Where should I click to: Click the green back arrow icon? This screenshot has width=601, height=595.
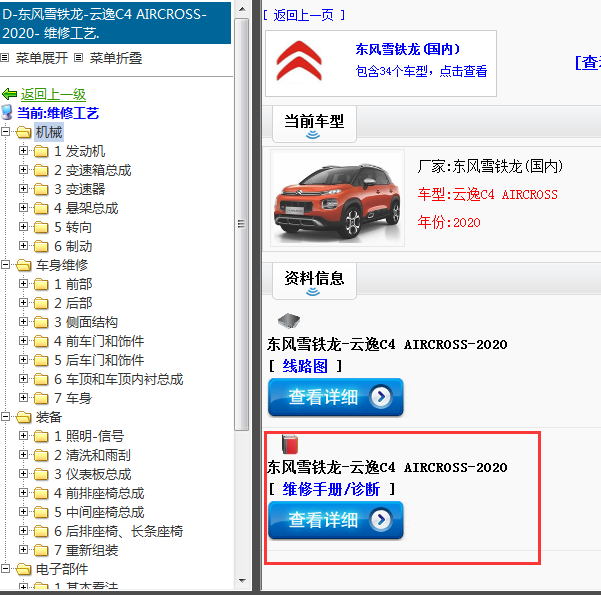(9, 94)
